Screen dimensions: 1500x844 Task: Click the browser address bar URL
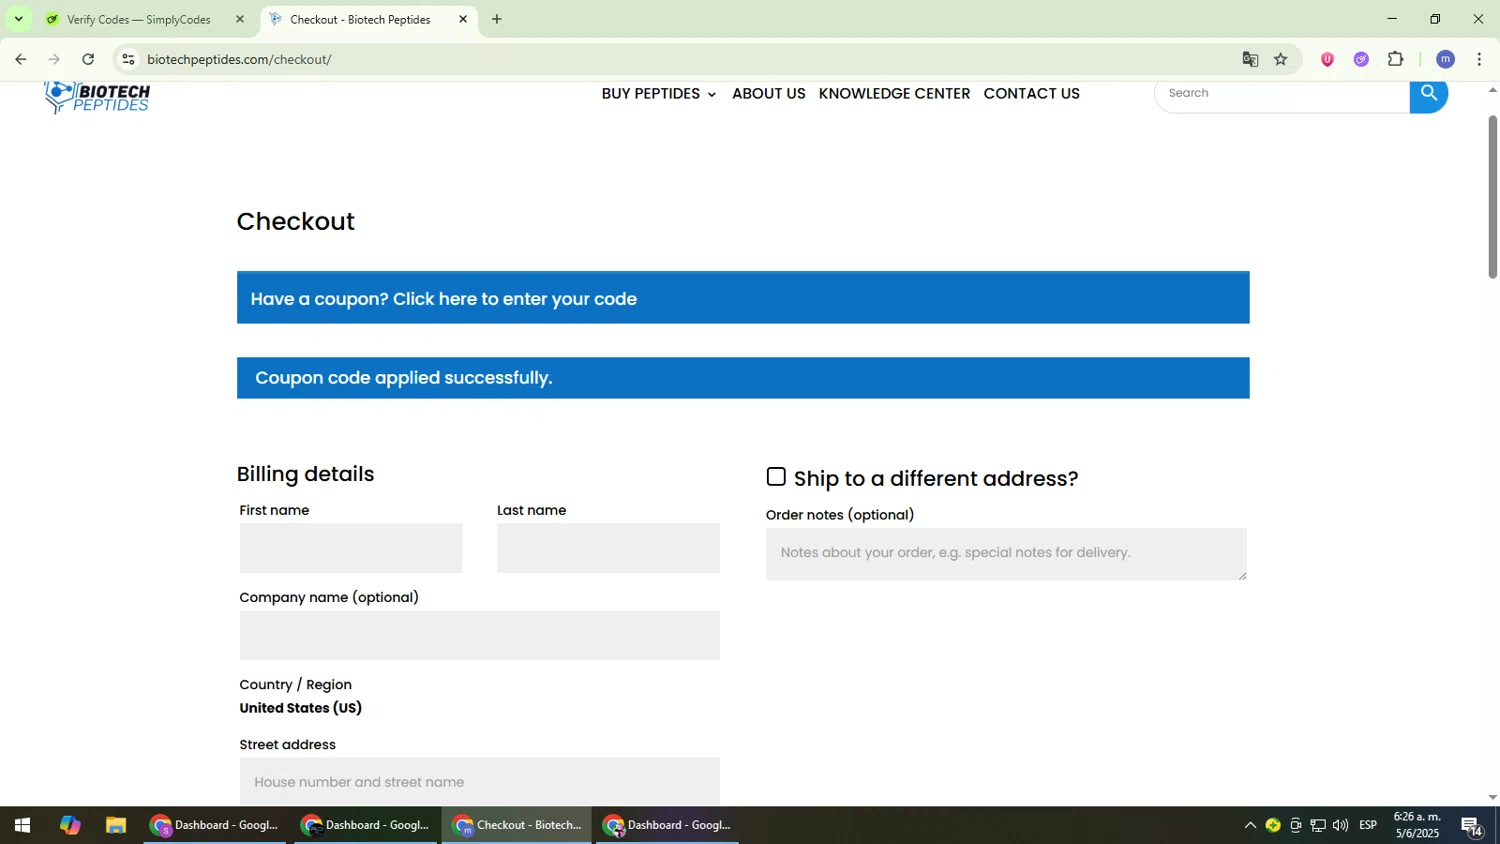(240, 60)
